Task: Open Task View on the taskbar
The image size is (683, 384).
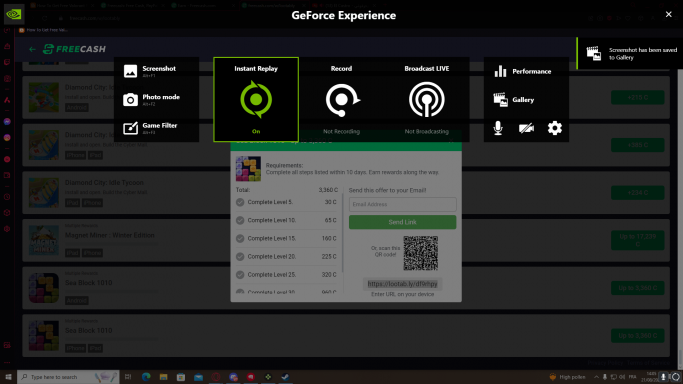Action: click(128, 377)
